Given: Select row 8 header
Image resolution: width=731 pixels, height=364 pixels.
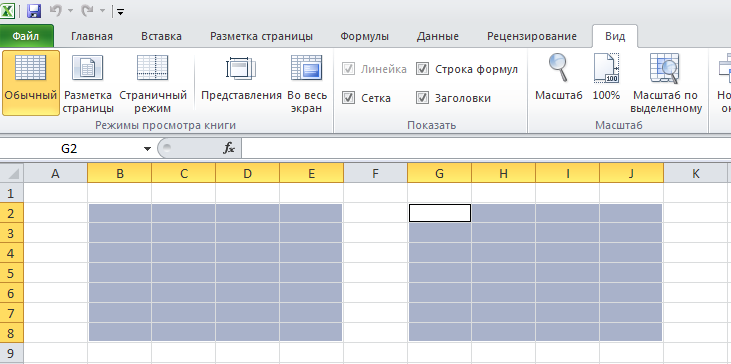Looking at the screenshot, I should [x=12, y=333].
